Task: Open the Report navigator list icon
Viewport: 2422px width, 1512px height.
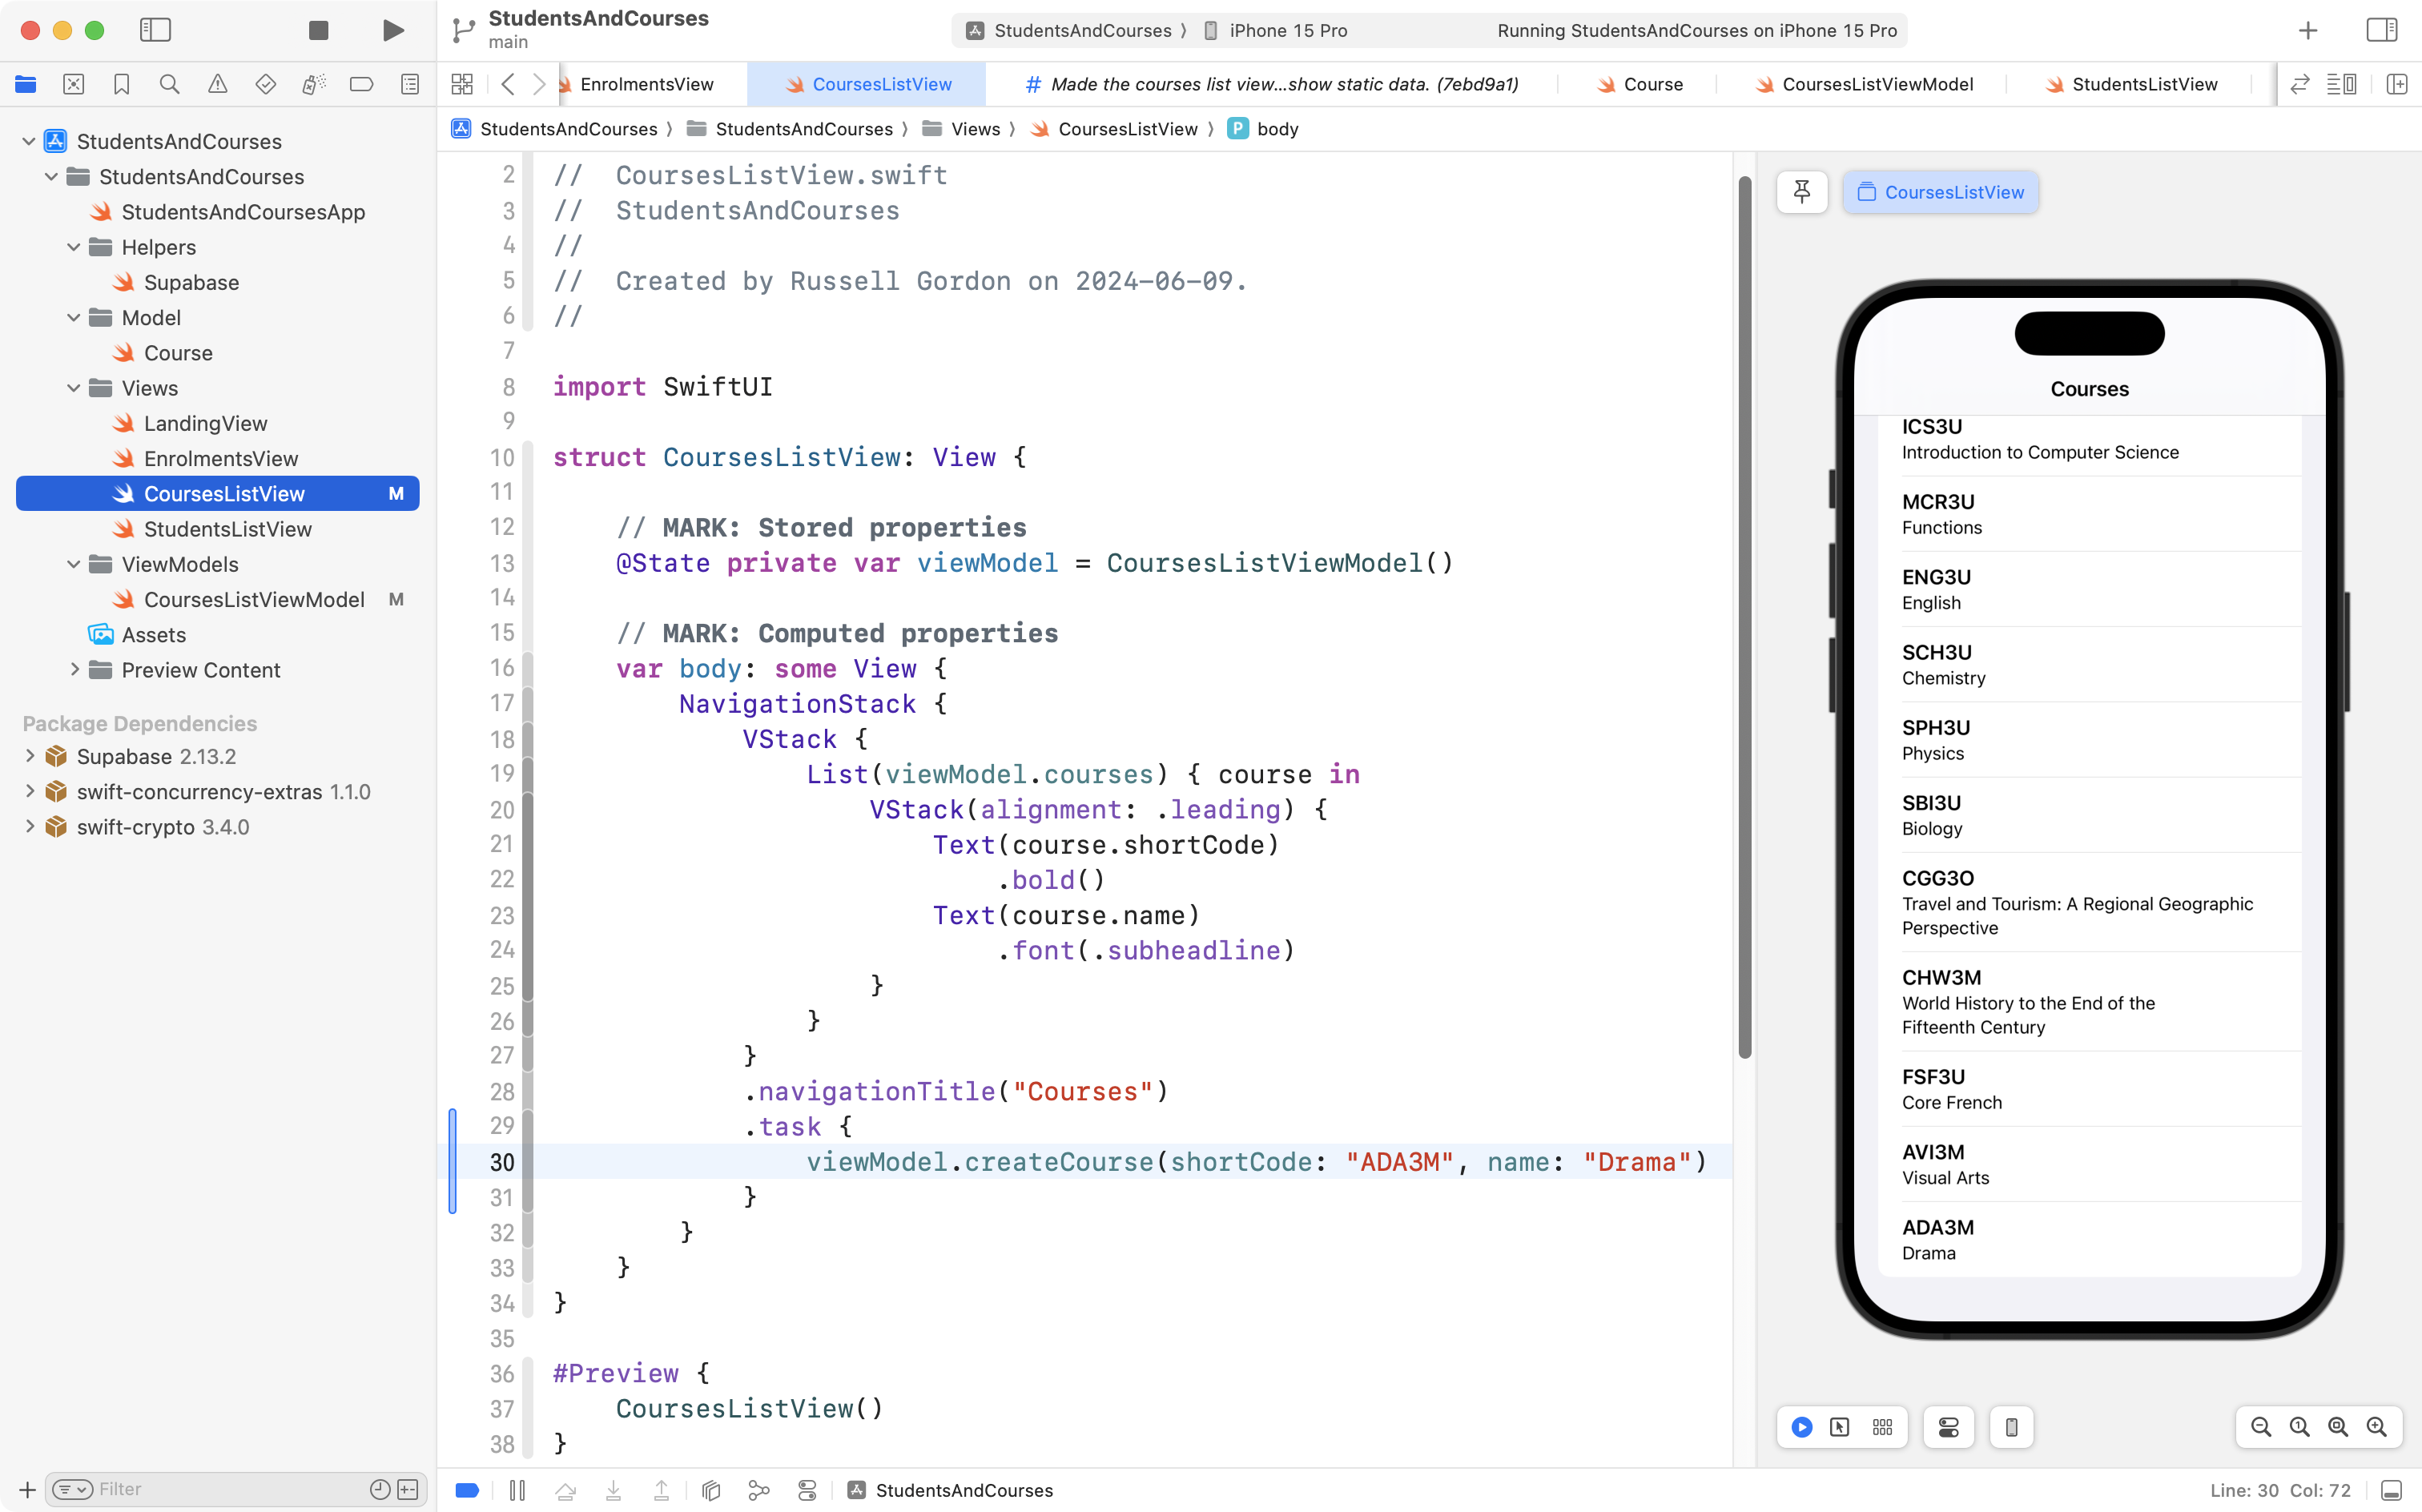Action: pyautogui.click(x=409, y=85)
